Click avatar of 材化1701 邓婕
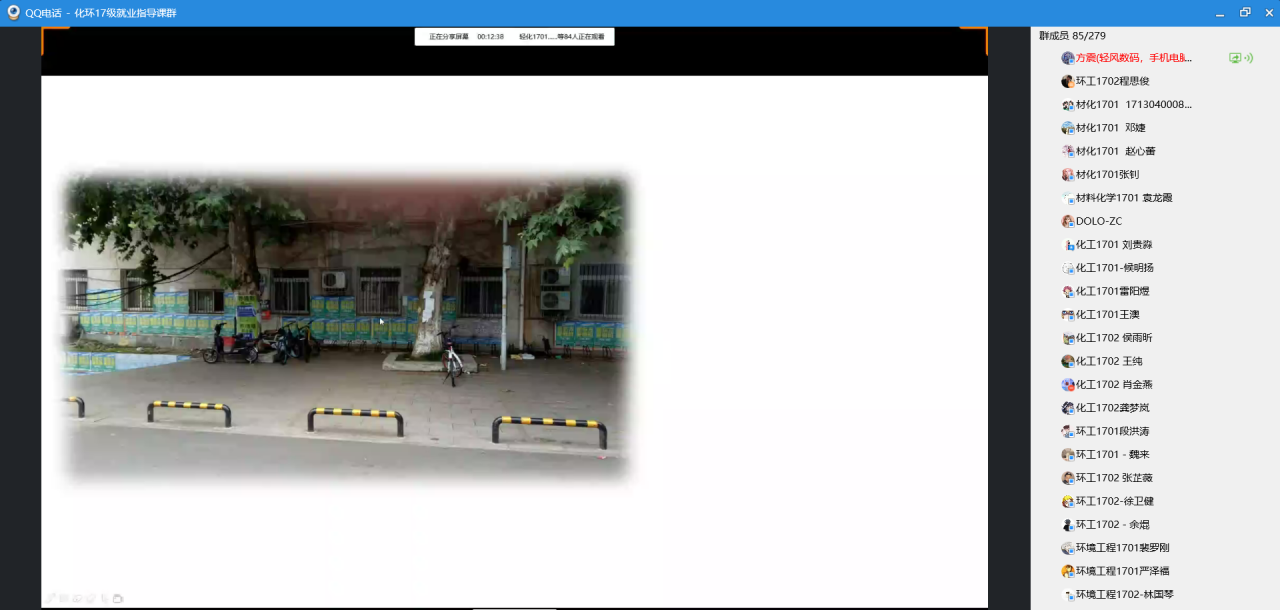Screen dimensions: 1280x610 point(1068,128)
